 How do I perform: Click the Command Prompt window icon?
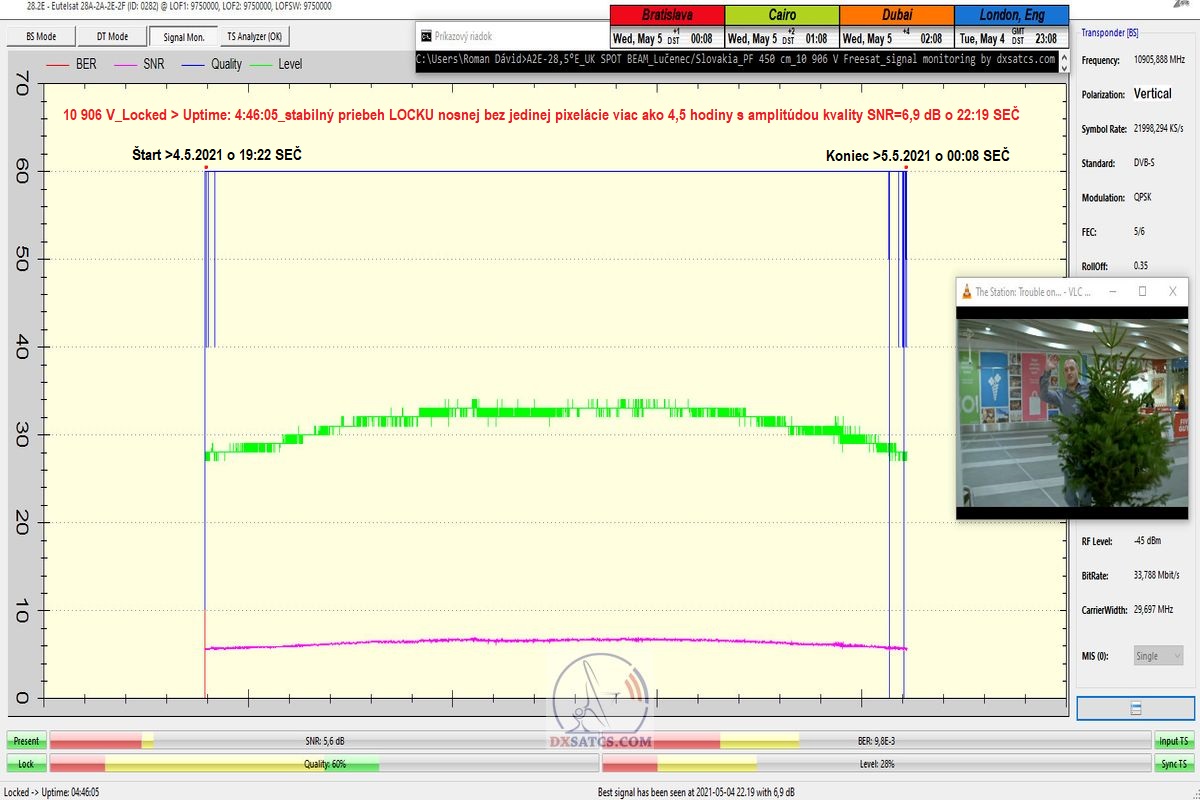click(426, 35)
